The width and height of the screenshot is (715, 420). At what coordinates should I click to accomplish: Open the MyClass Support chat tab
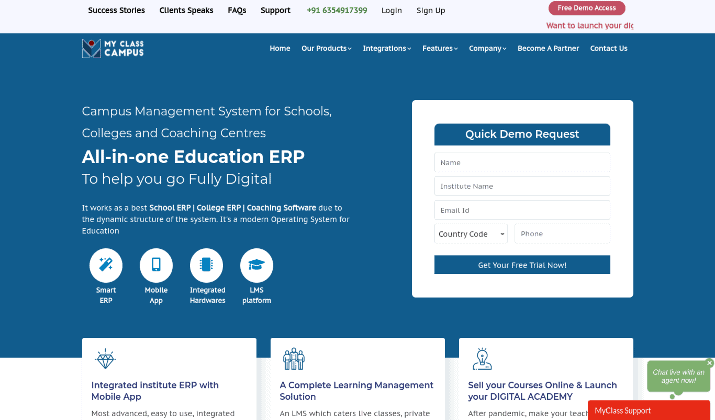[648, 410]
